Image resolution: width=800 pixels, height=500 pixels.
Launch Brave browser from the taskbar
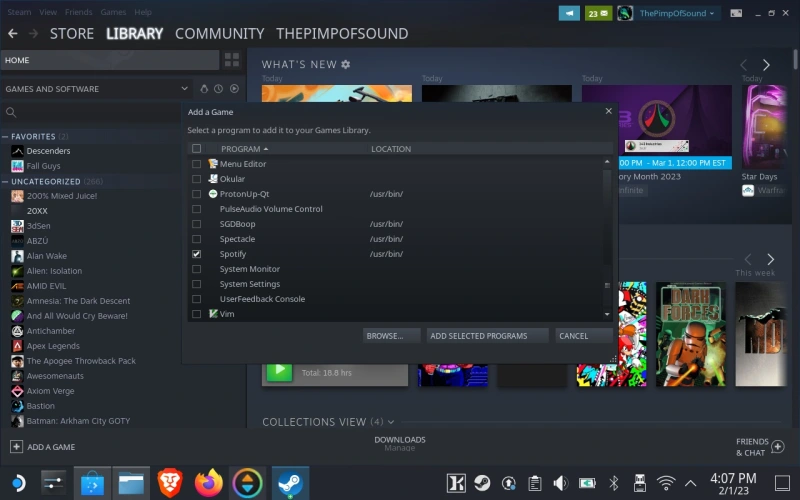point(170,483)
